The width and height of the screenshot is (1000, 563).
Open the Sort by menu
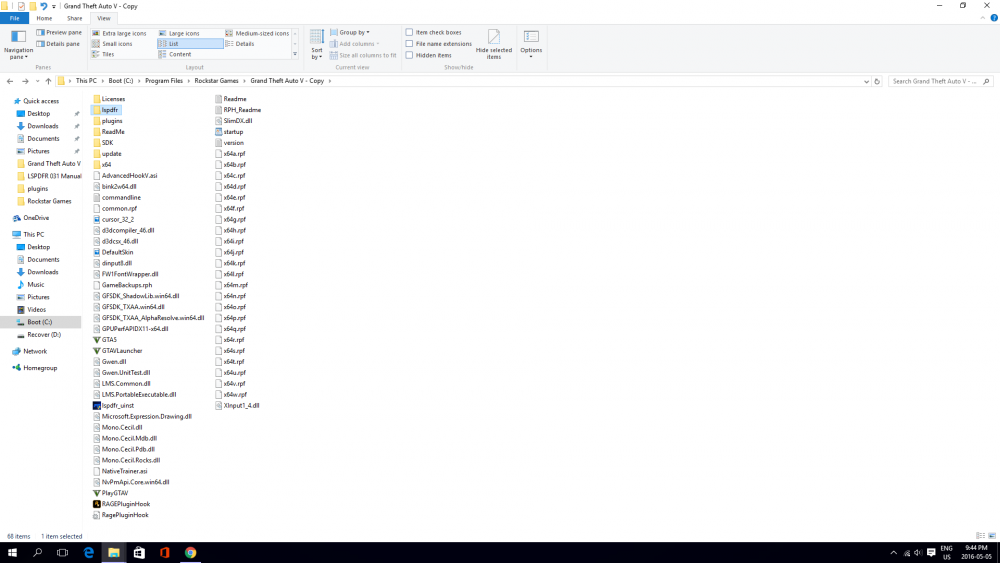(317, 44)
